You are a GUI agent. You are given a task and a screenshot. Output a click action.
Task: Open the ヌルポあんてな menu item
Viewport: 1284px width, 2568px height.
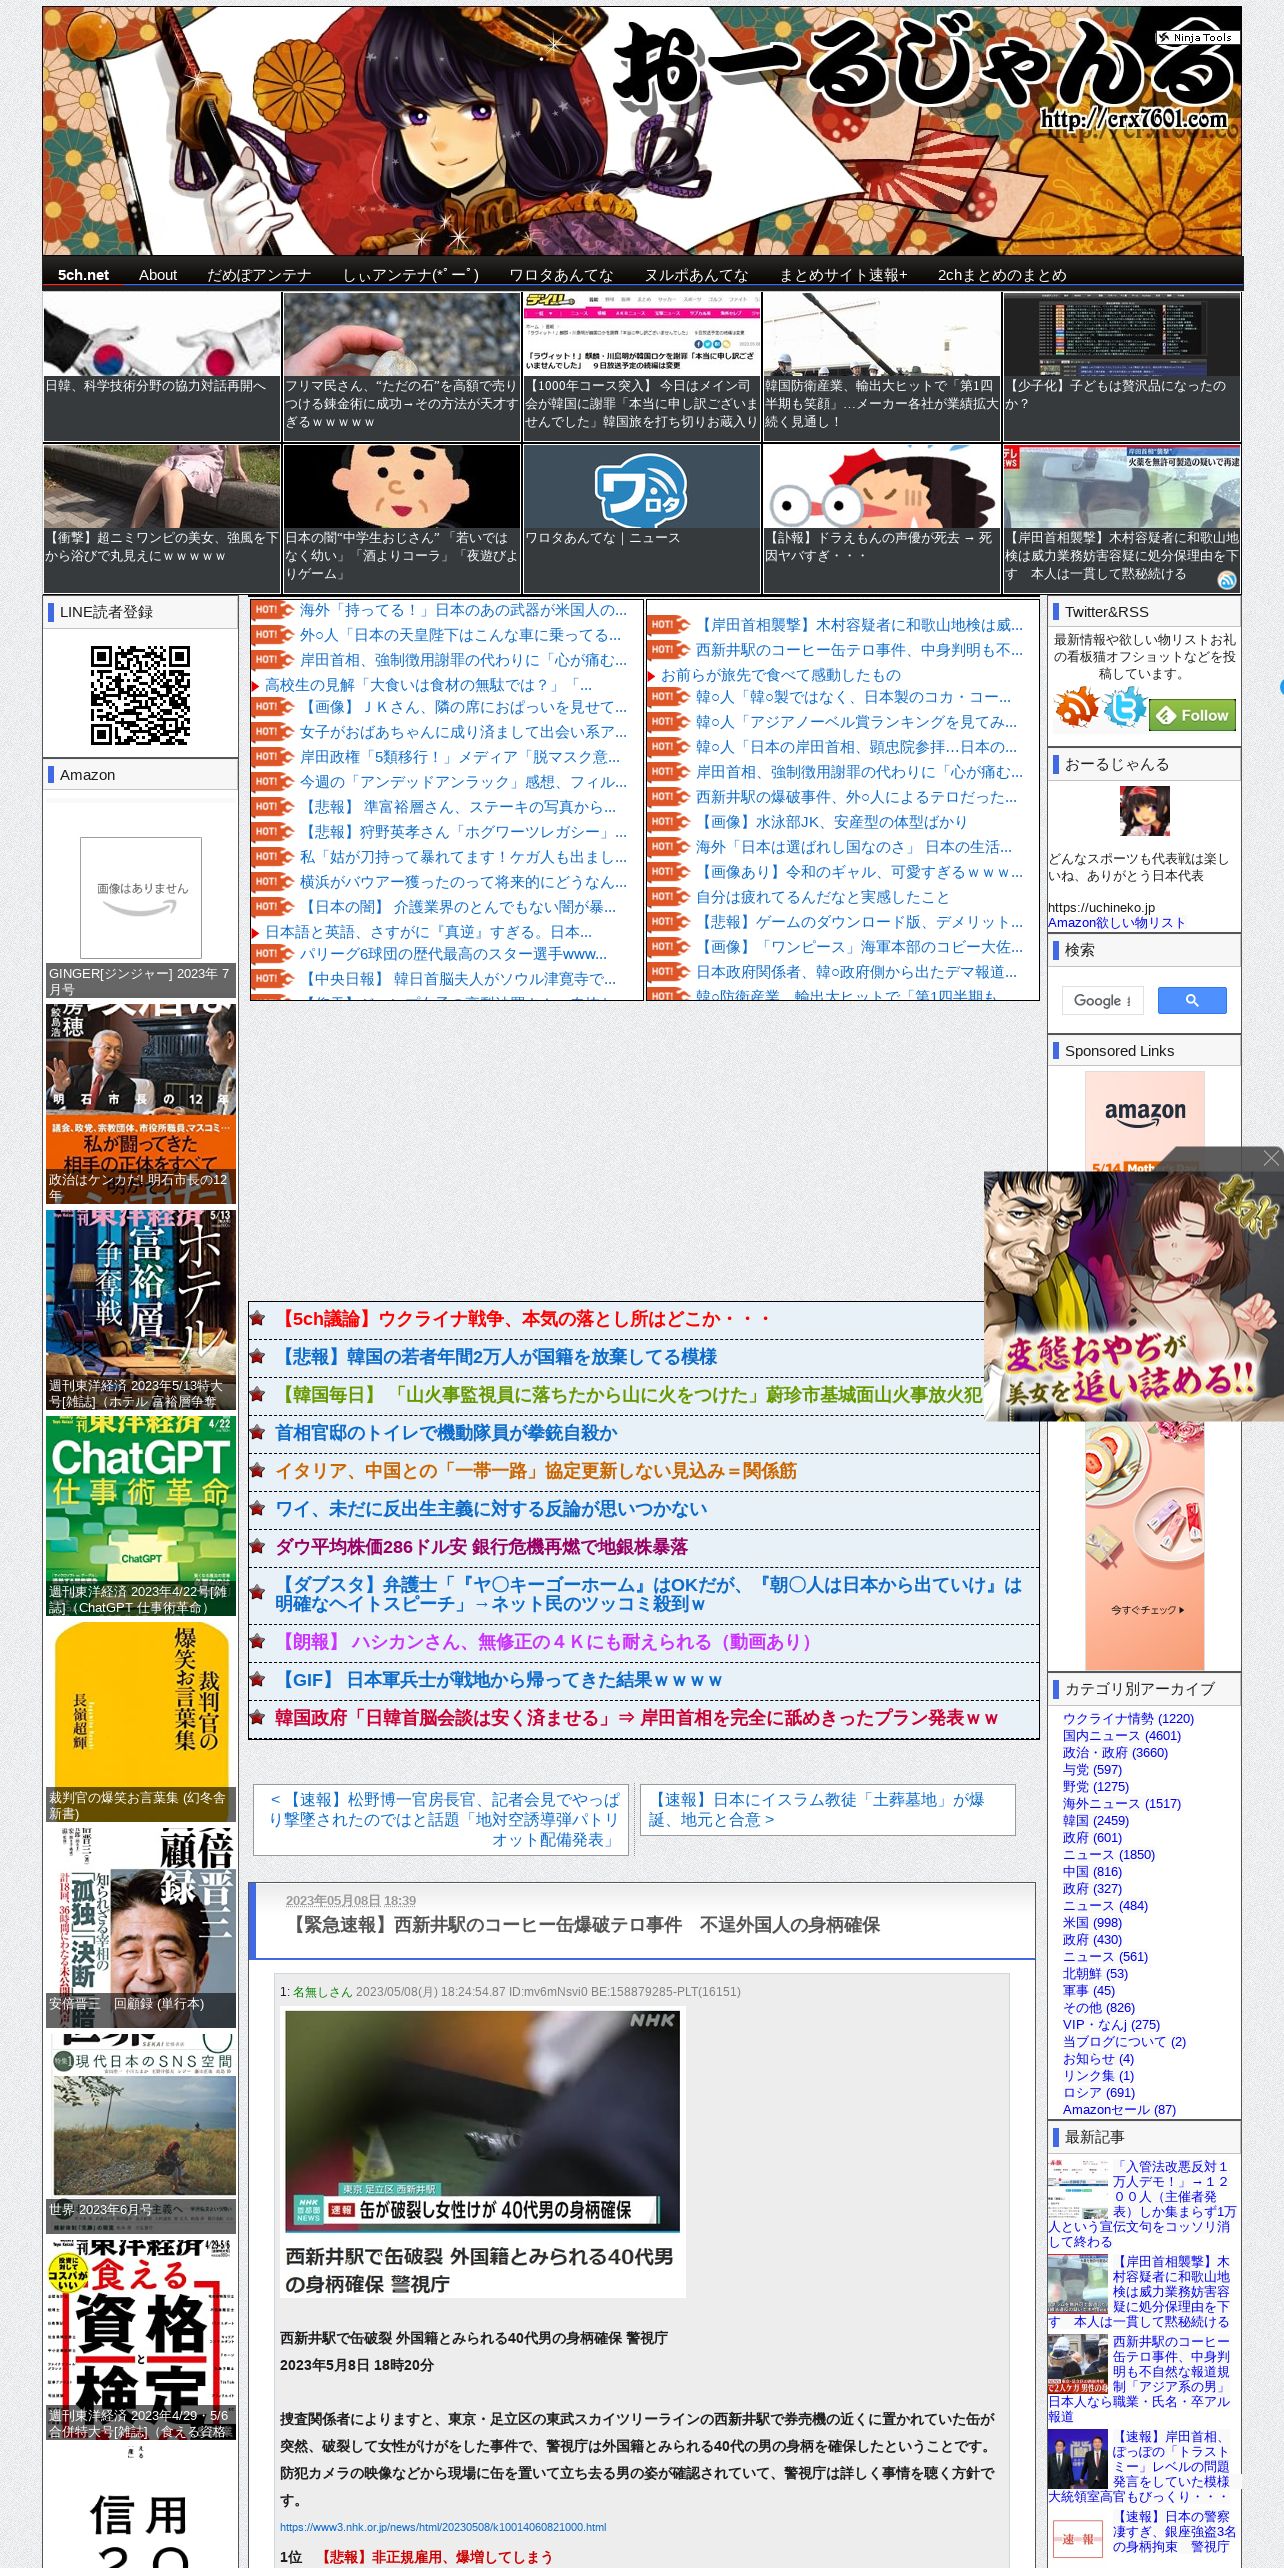tap(696, 275)
